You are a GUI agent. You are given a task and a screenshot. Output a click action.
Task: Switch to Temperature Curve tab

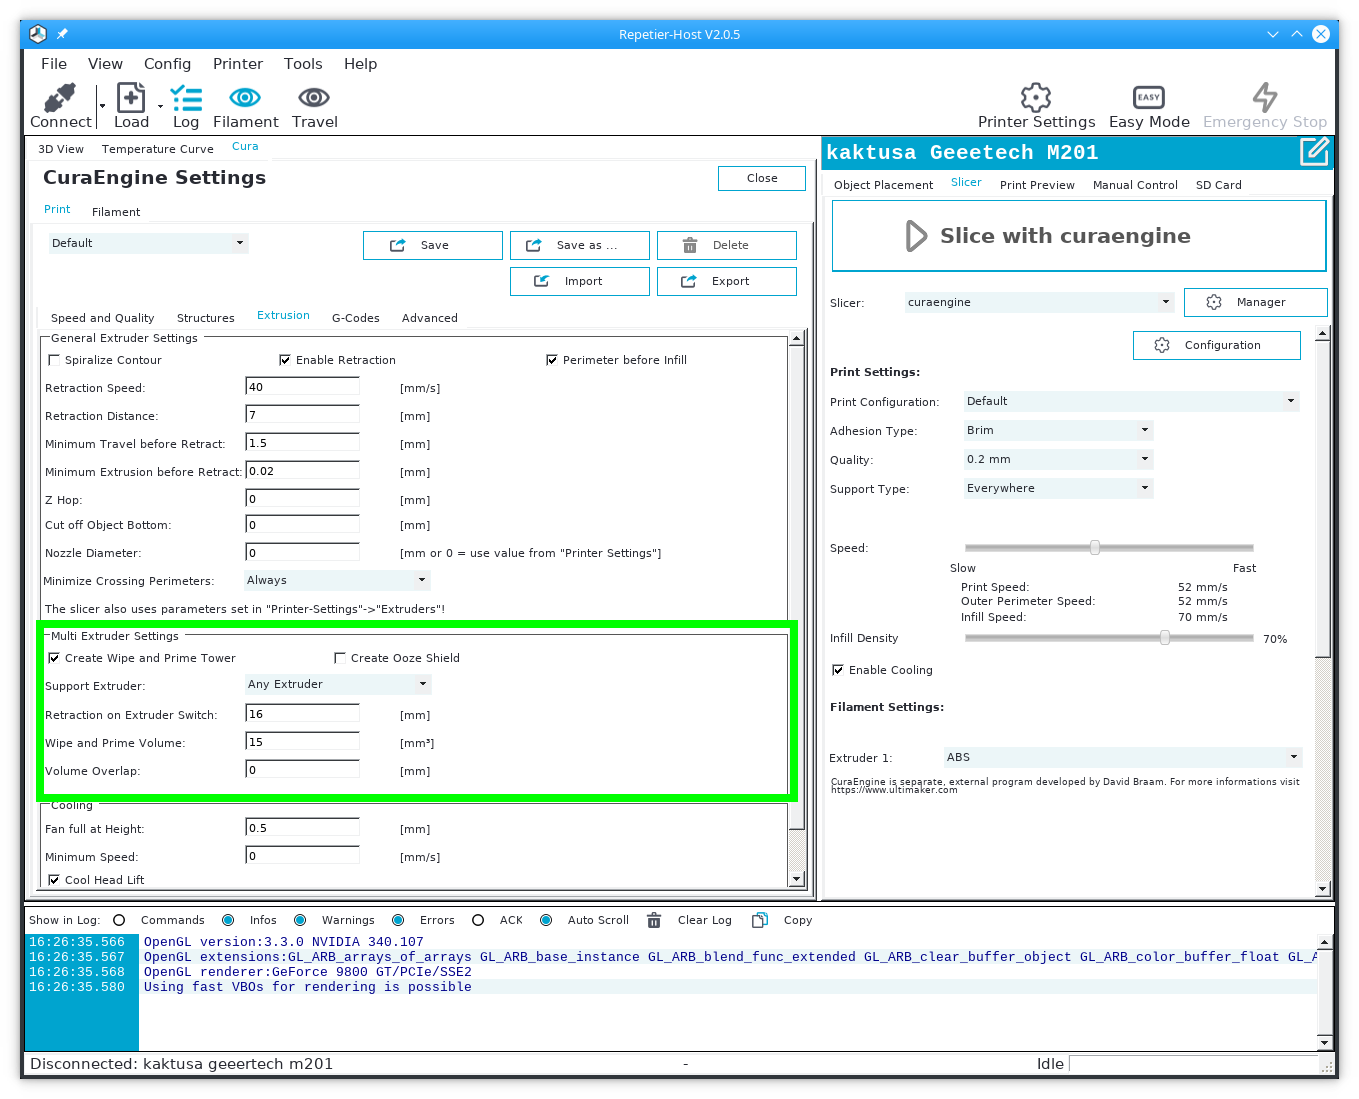click(158, 149)
